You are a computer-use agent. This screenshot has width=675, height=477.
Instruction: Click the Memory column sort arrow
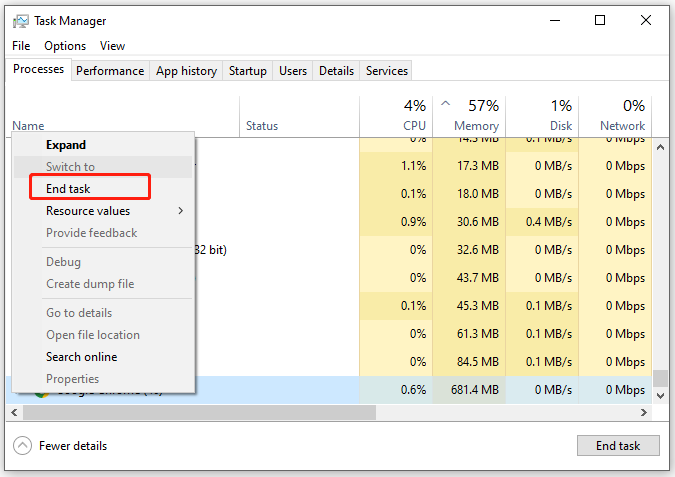click(x=445, y=104)
